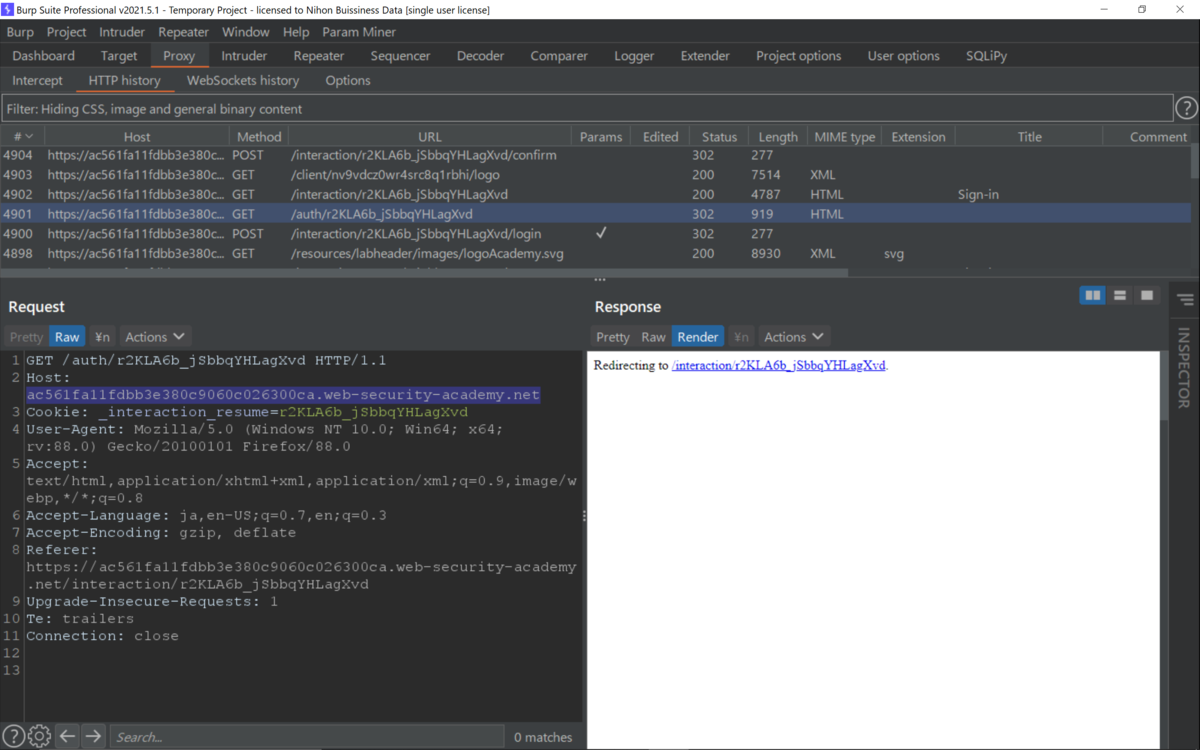Screen dimensions: 1200x750
Task: Switch to the Sequencer tab
Action: pyautogui.click(x=400, y=56)
